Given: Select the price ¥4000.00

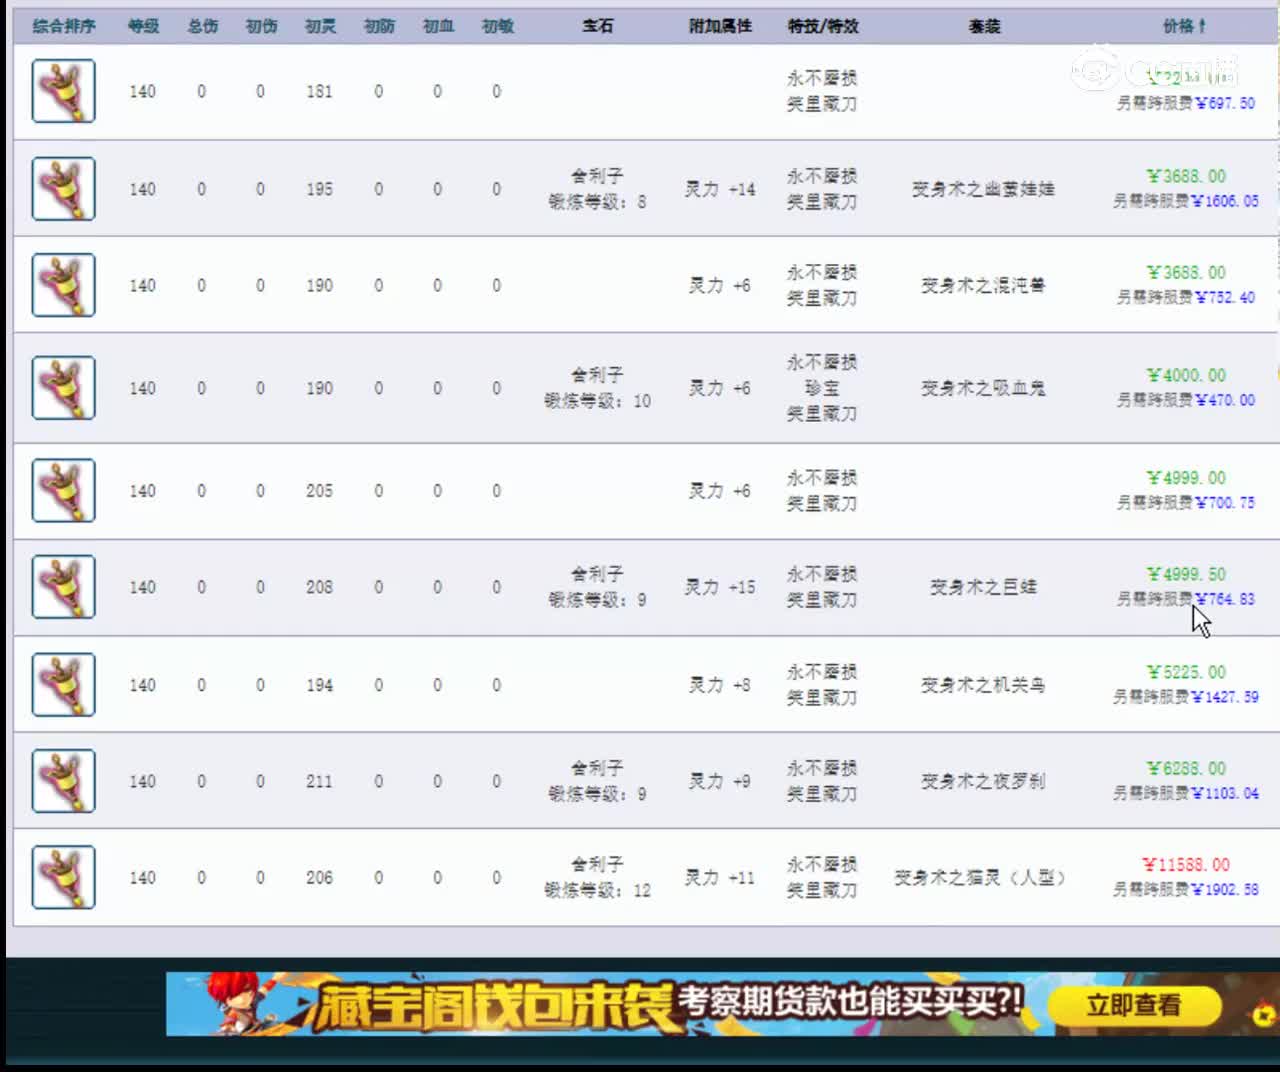Looking at the screenshot, I should pyautogui.click(x=1186, y=375).
